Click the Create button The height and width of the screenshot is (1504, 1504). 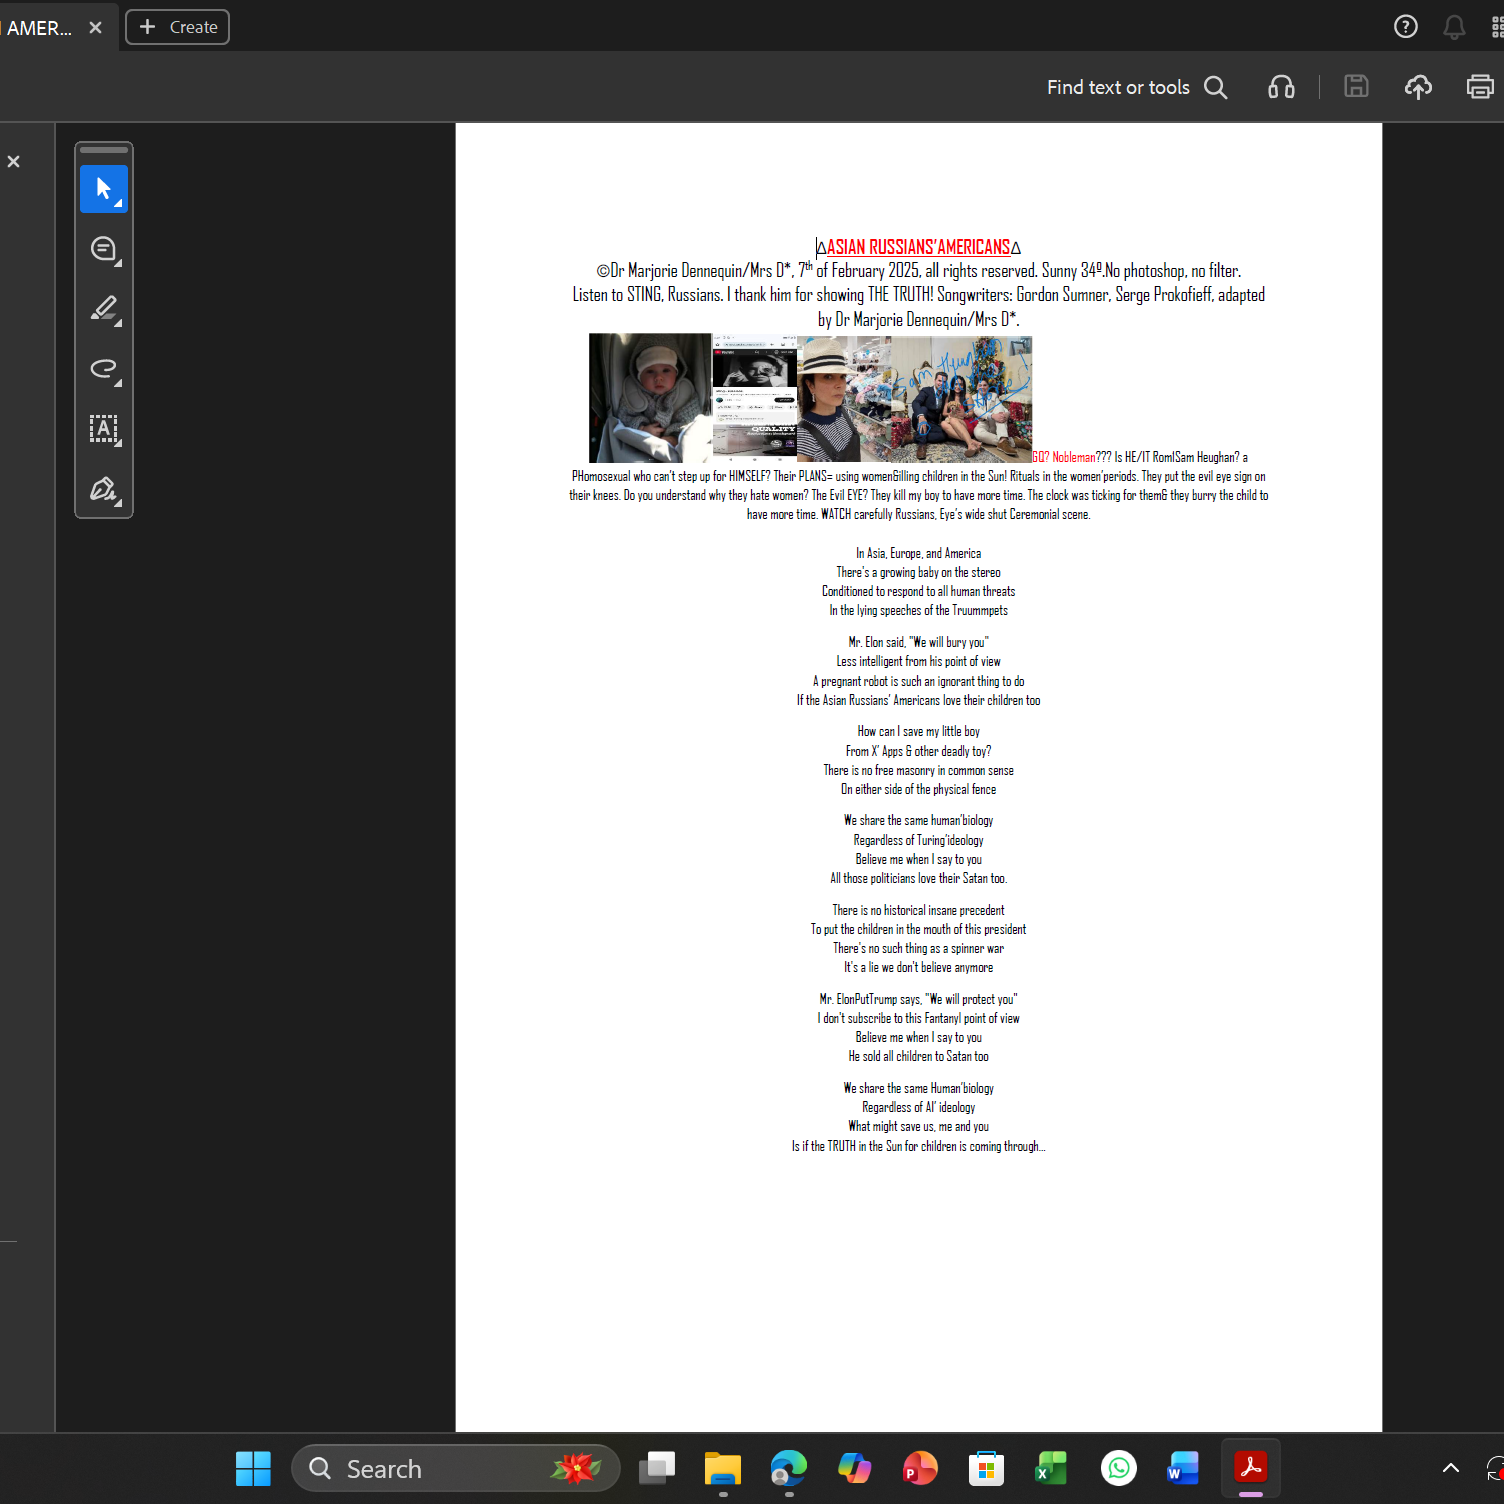pyautogui.click(x=177, y=27)
